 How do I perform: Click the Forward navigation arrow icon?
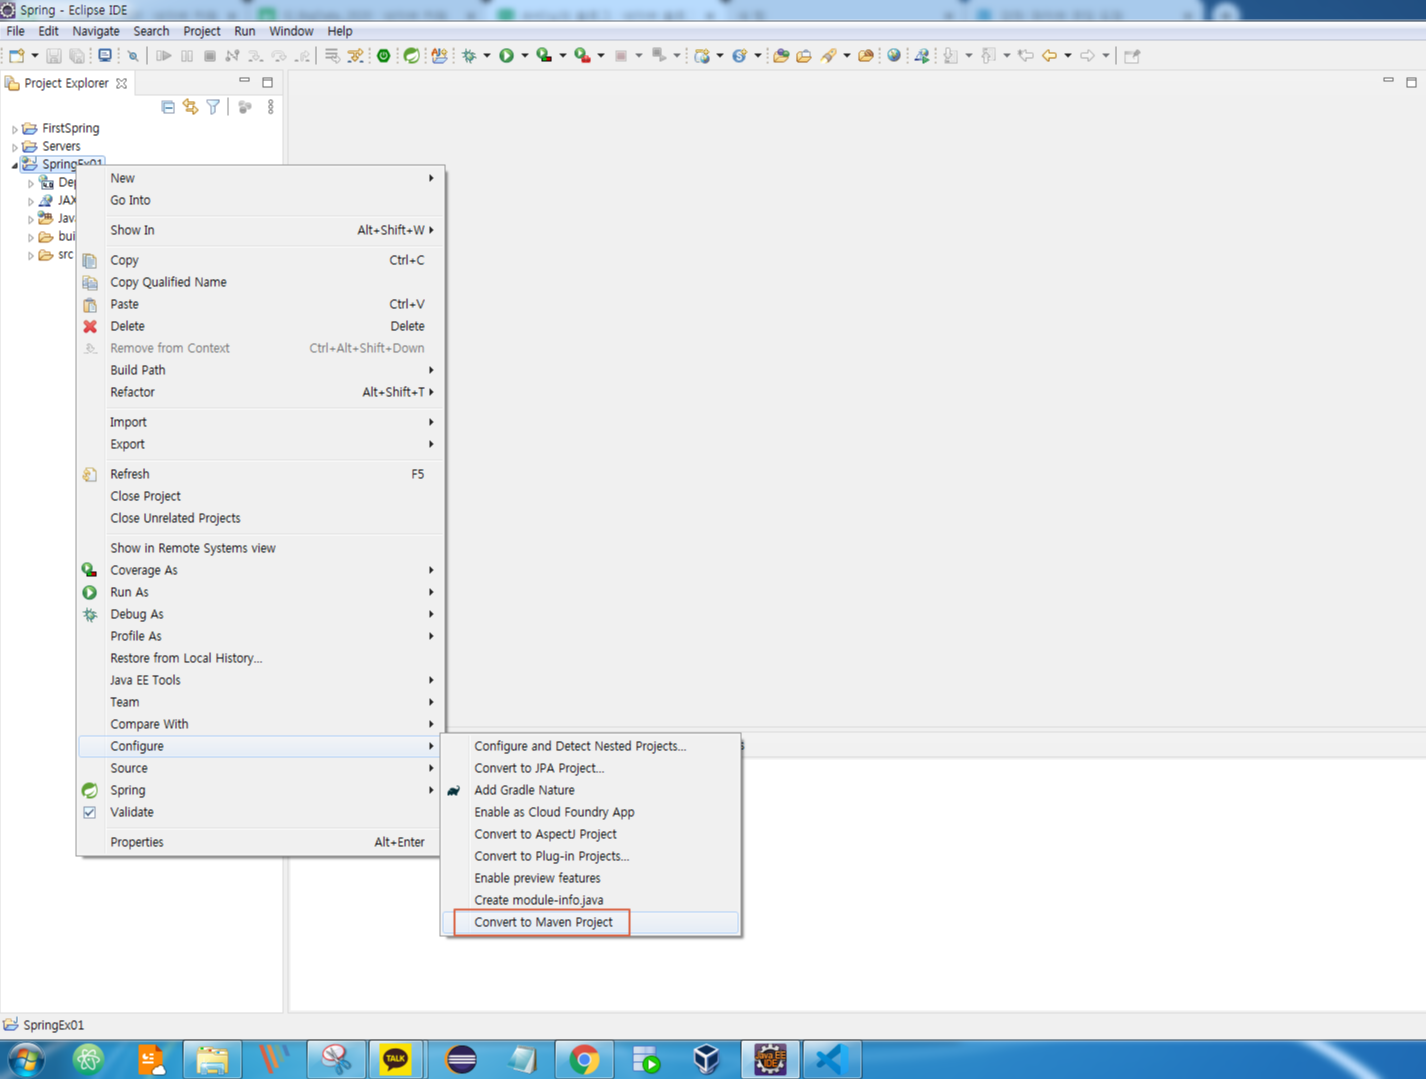click(x=1087, y=56)
